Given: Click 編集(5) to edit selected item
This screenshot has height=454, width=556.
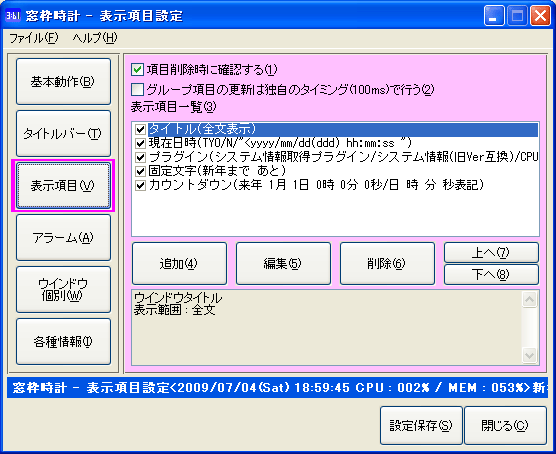Looking at the screenshot, I should tap(283, 264).
